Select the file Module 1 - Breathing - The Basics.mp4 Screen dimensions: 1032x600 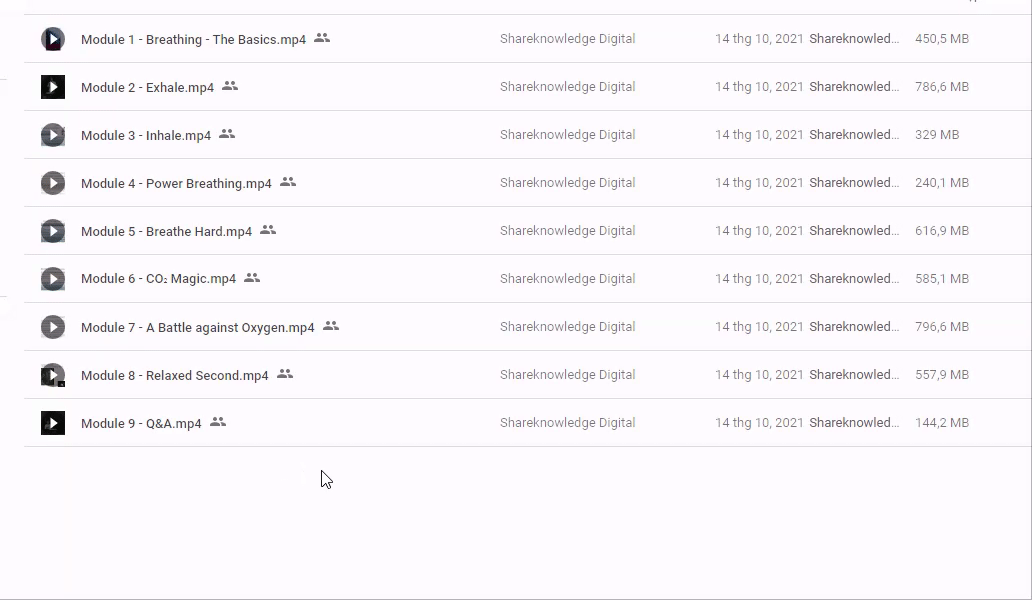(x=193, y=40)
